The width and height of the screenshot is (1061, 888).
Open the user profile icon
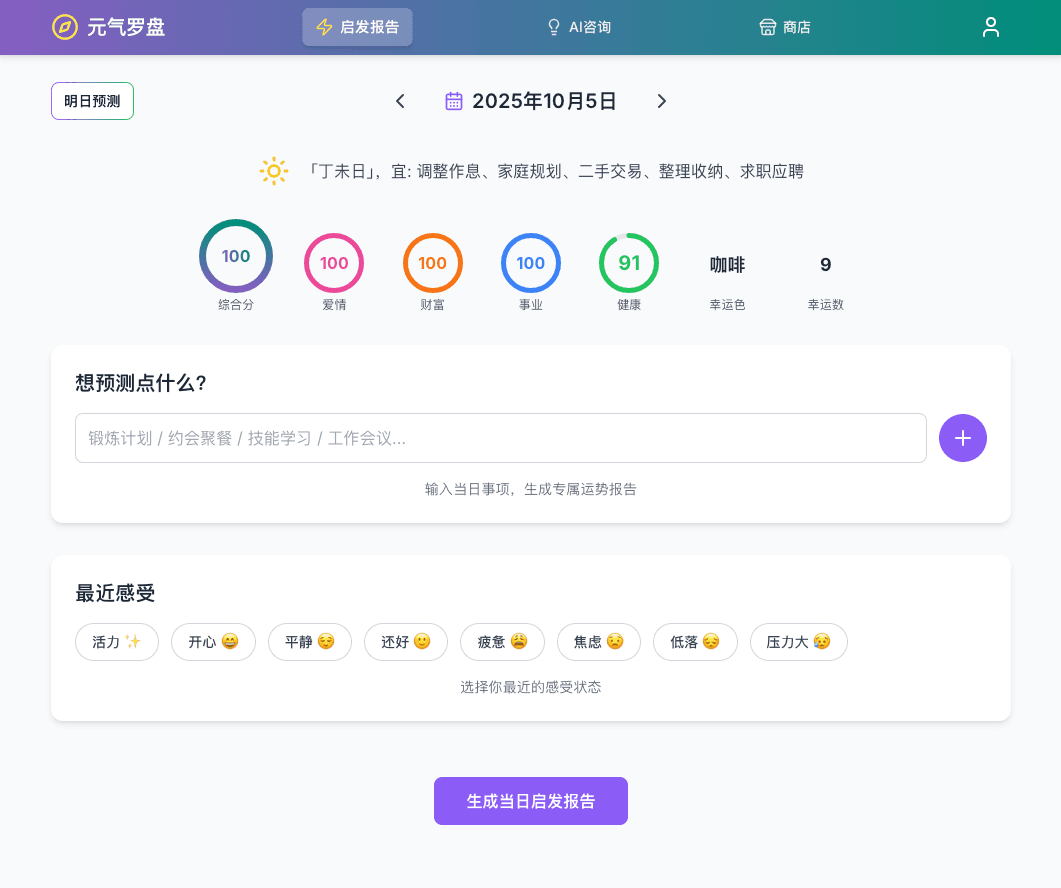tap(991, 27)
